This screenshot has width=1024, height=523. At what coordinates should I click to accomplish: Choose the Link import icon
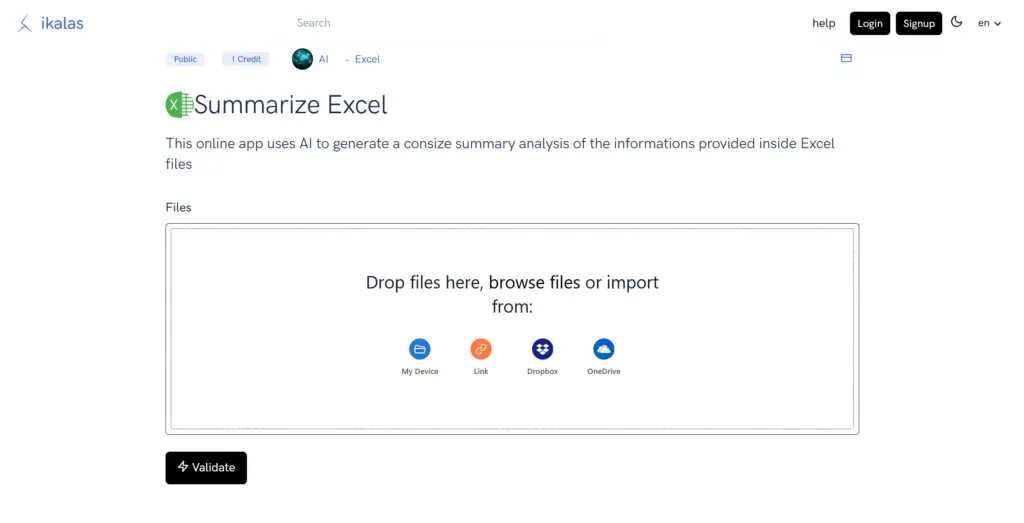pyautogui.click(x=481, y=349)
